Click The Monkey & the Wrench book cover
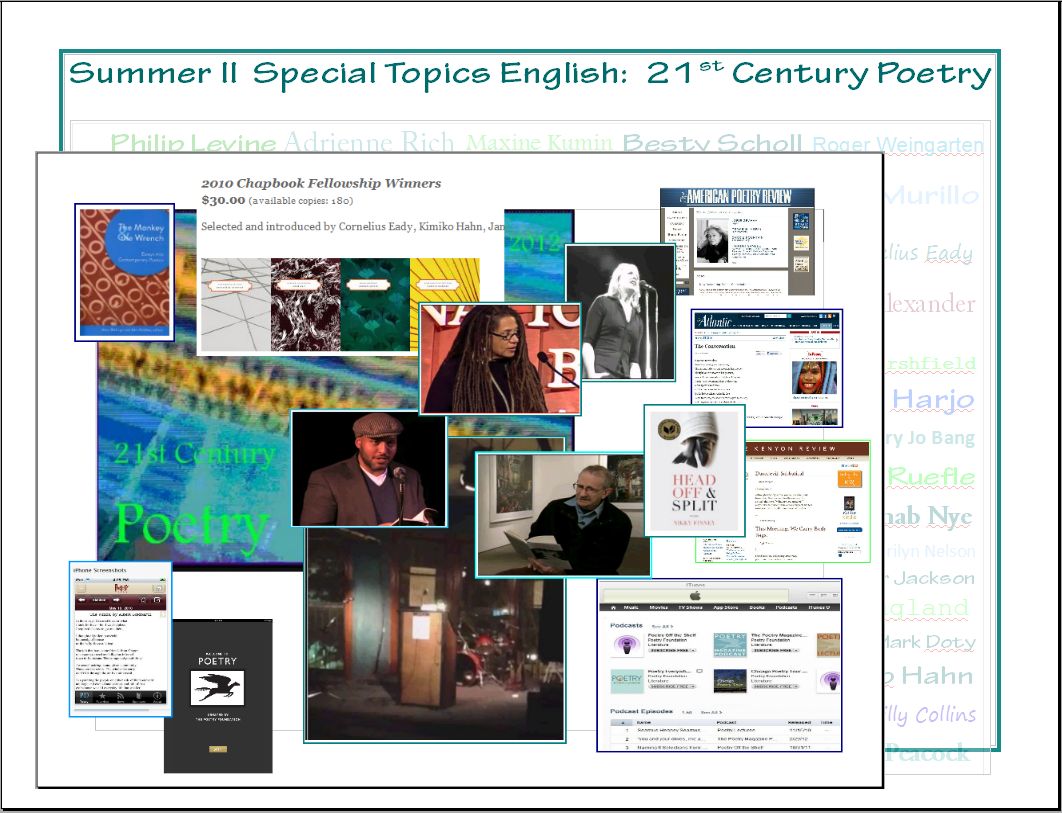Viewport: 1062px width, 813px height. click(124, 272)
